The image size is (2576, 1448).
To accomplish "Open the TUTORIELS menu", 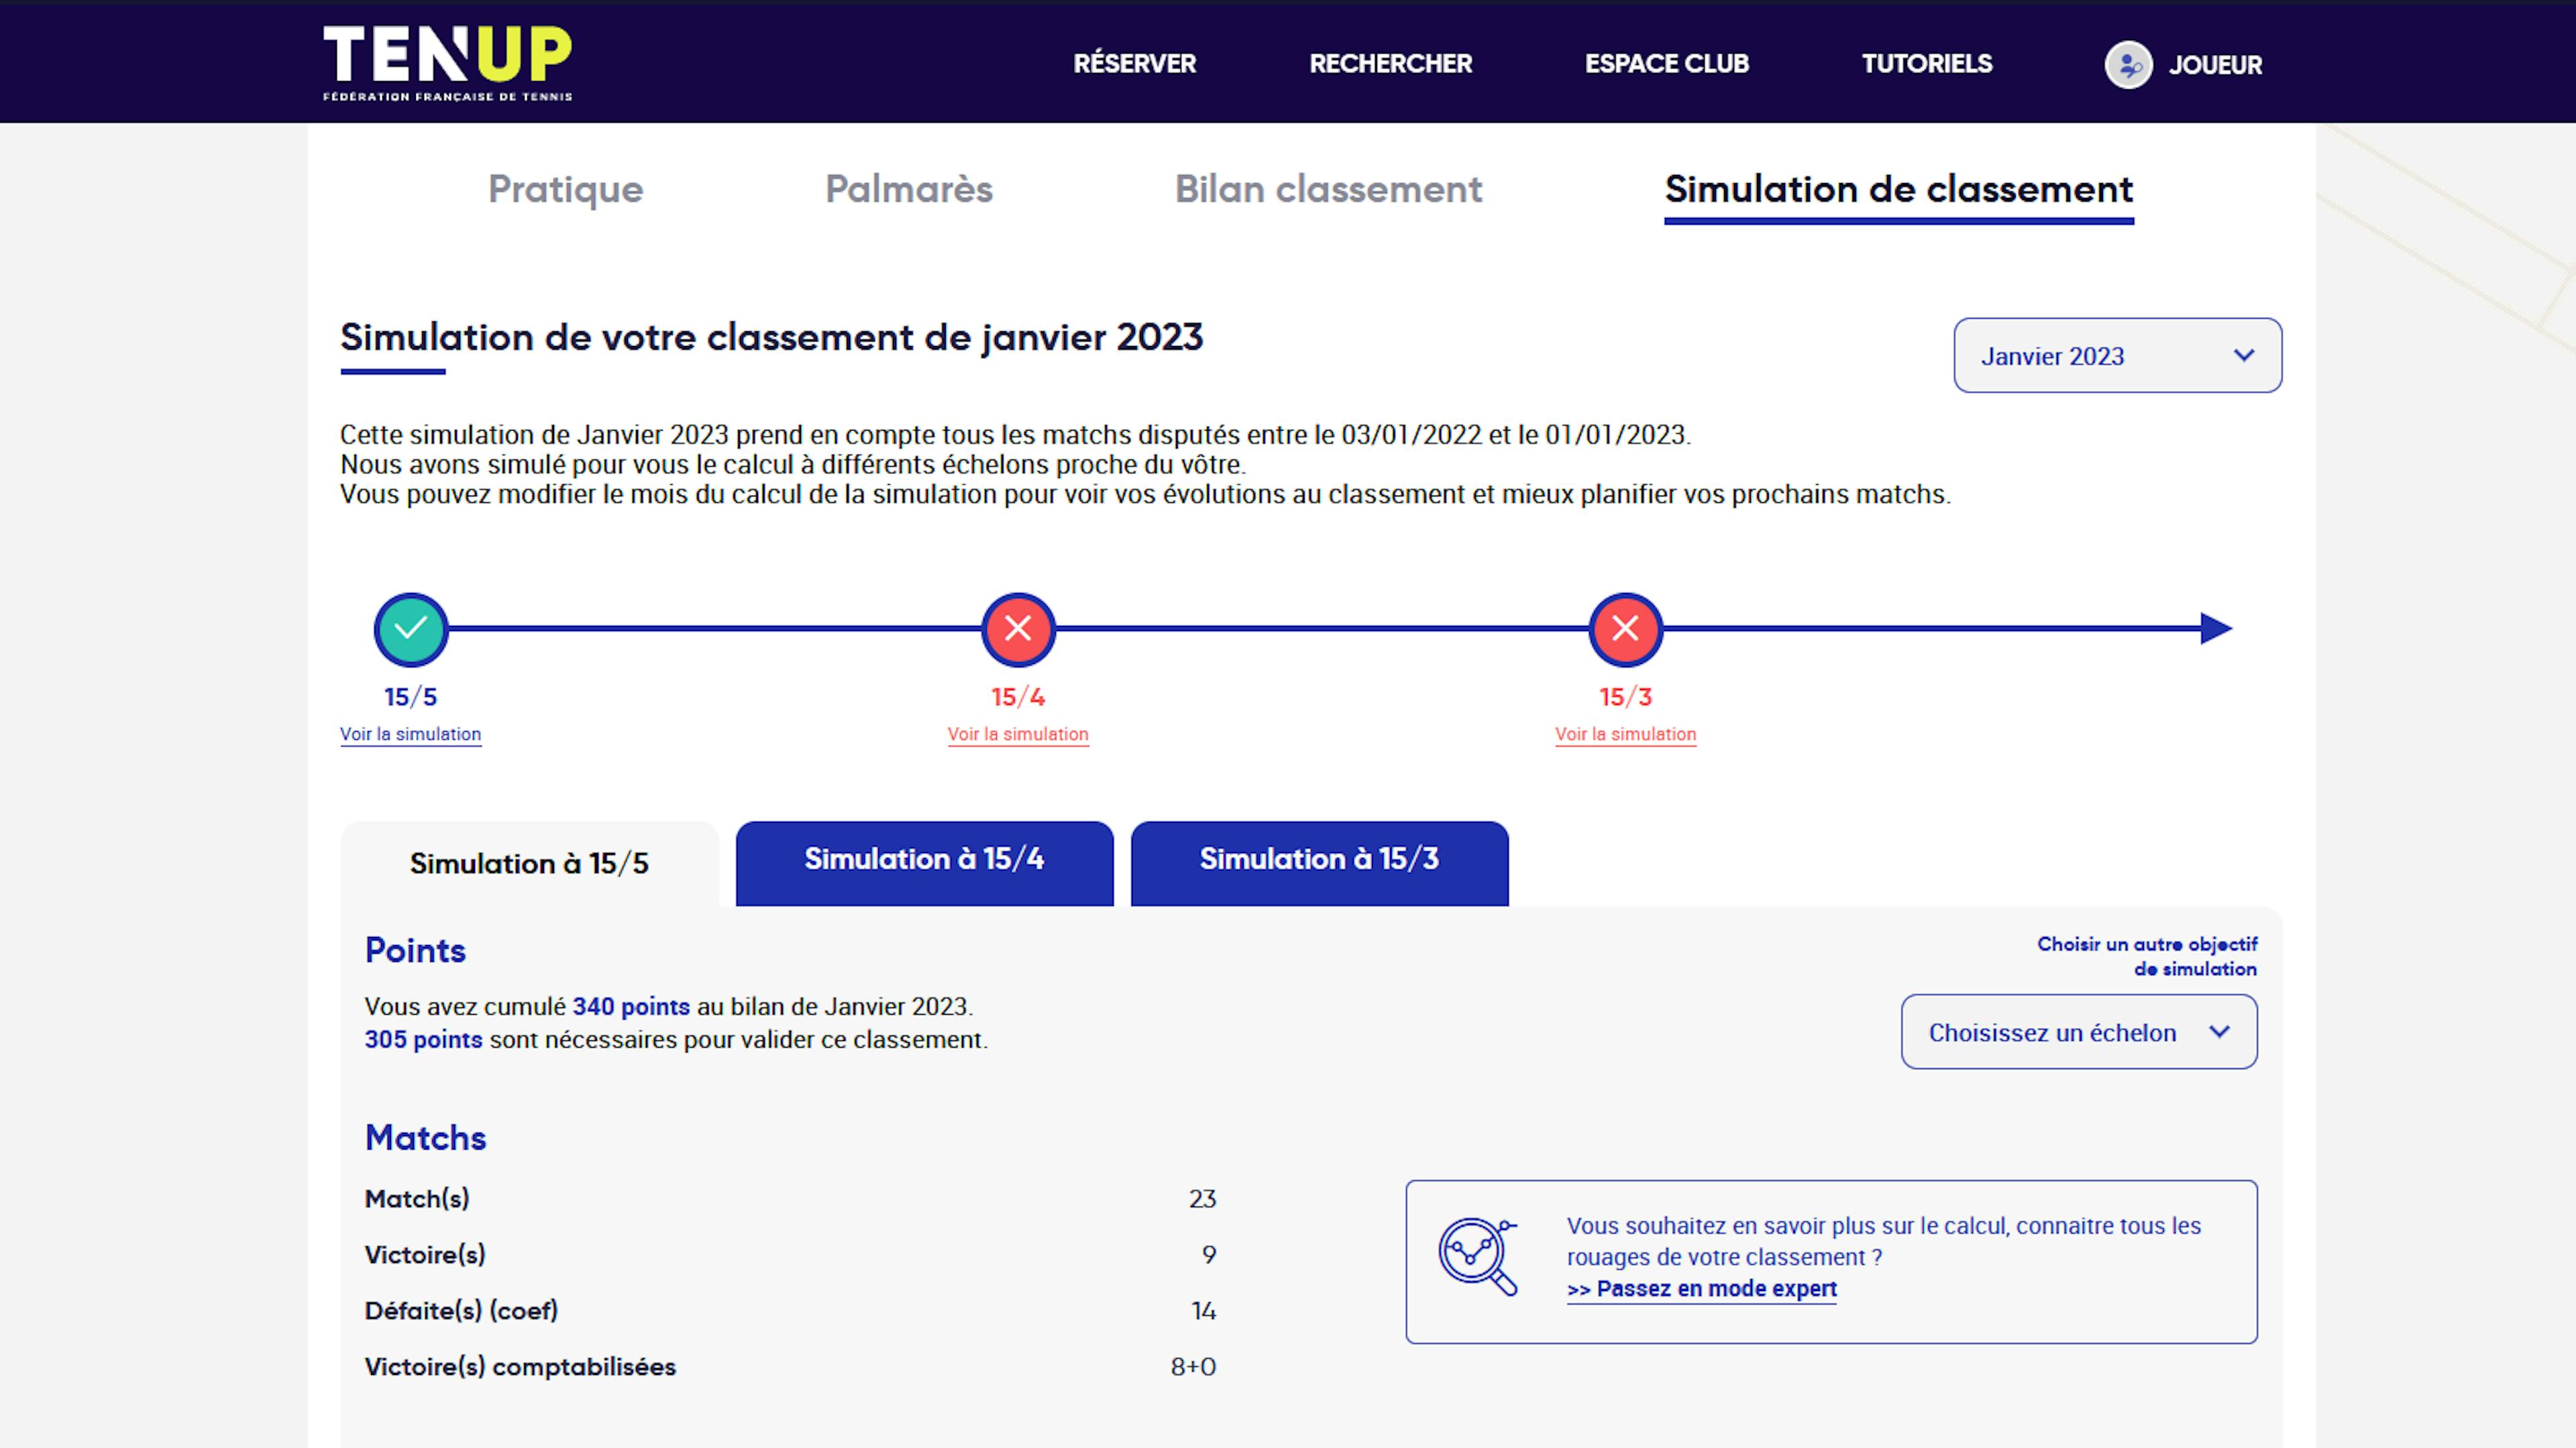I will [1926, 64].
